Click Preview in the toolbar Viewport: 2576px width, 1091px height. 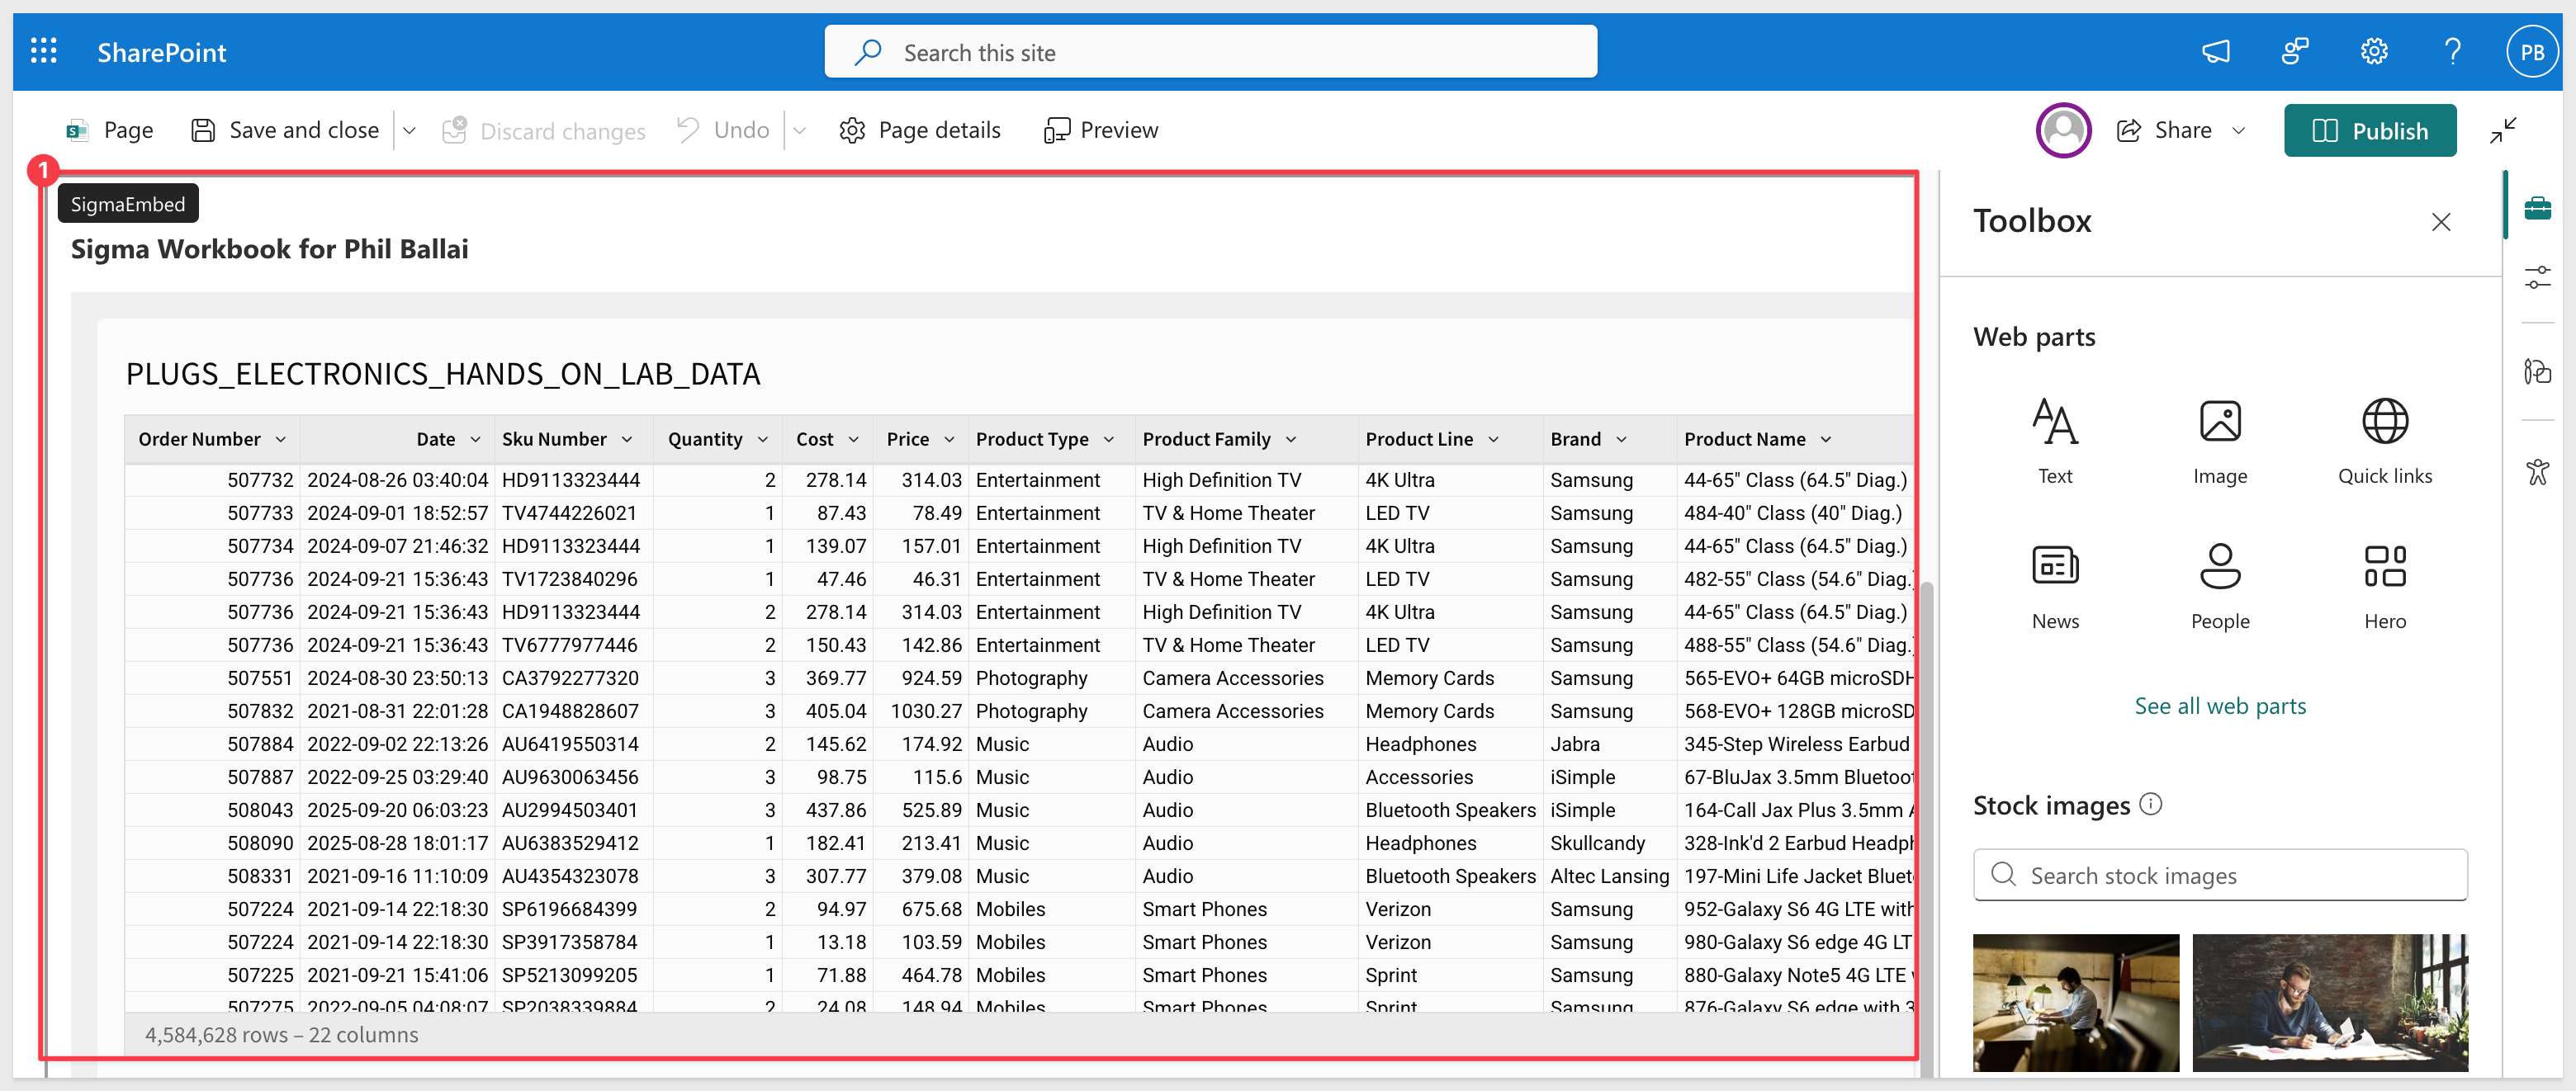(x=1100, y=130)
